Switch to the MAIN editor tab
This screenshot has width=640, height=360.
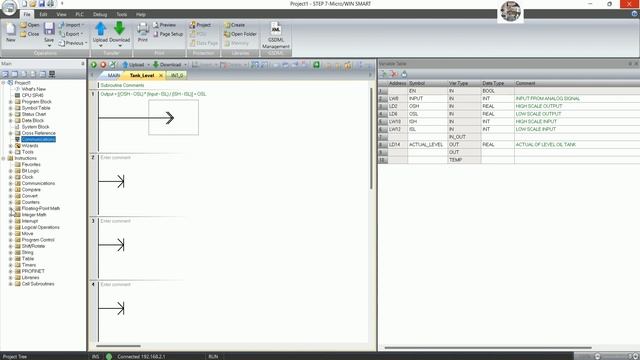coord(114,76)
